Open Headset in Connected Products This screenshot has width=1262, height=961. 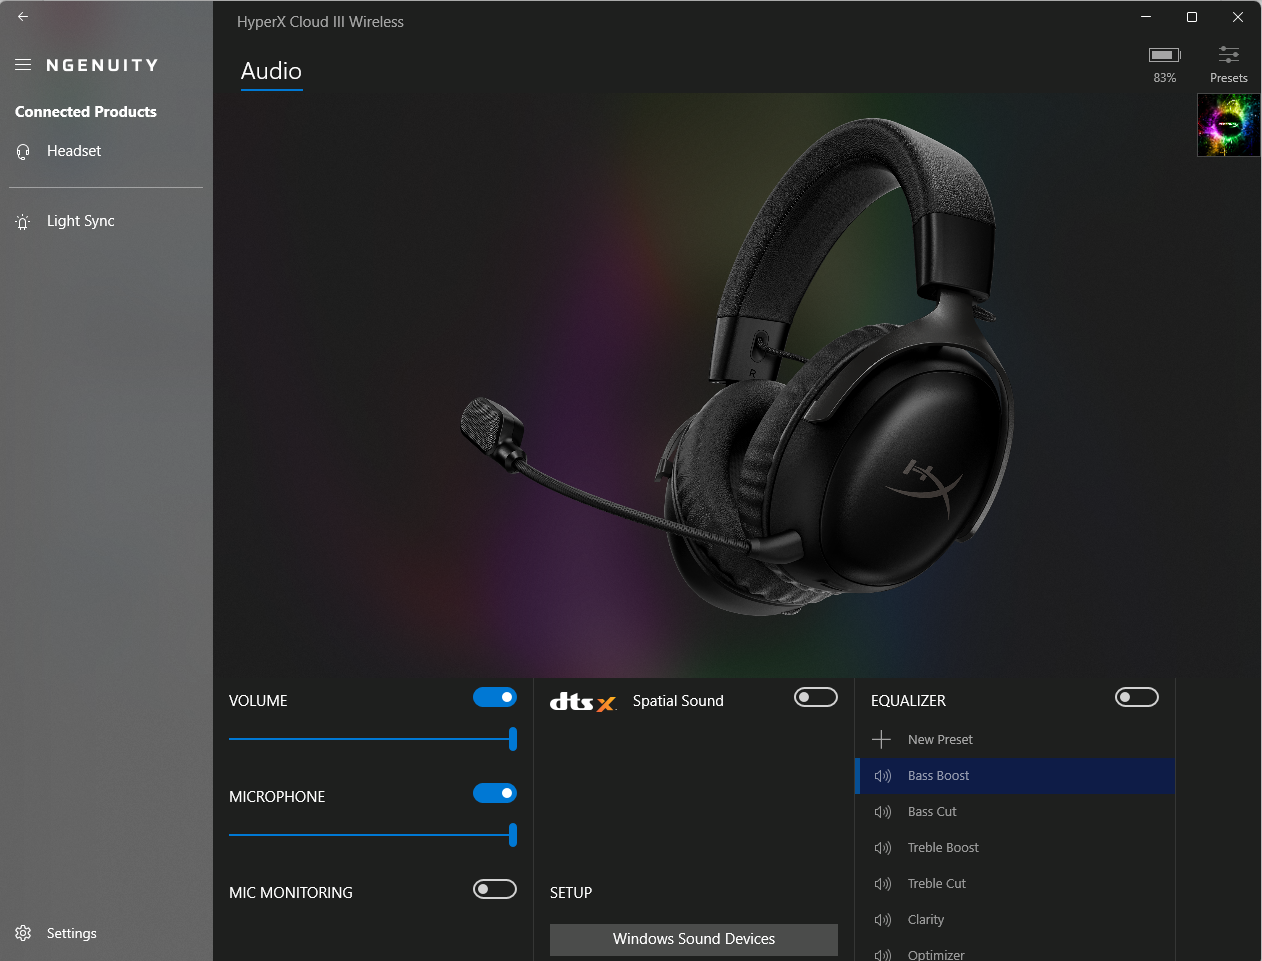106,151
